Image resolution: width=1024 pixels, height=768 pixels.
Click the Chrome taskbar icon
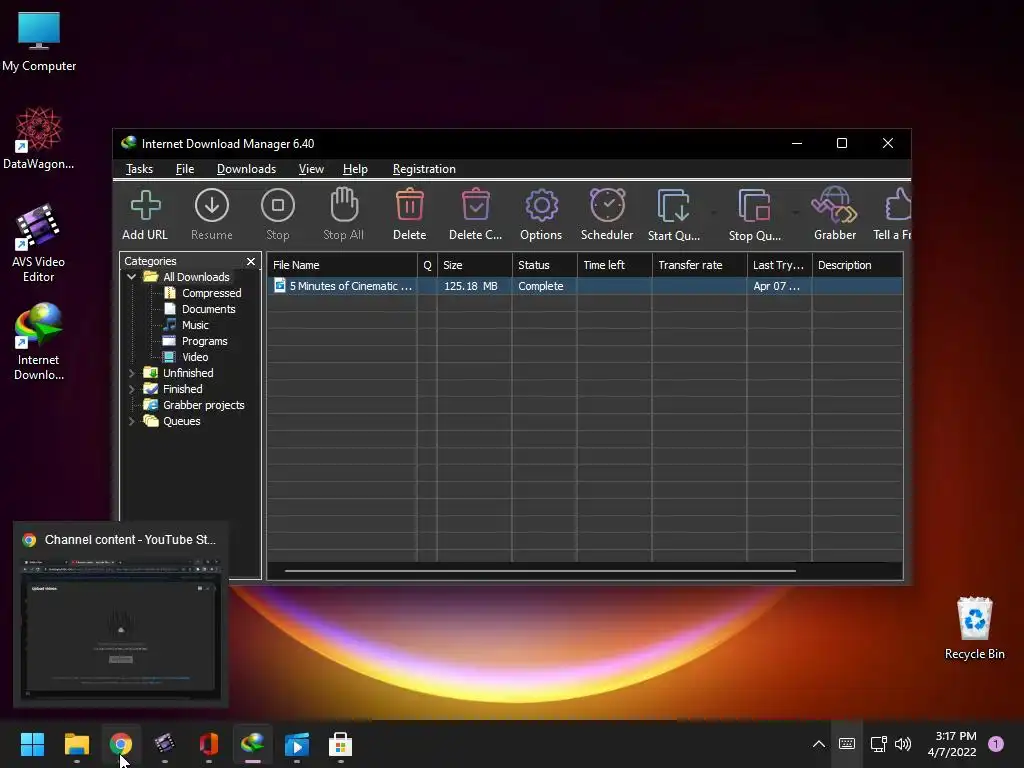121,744
